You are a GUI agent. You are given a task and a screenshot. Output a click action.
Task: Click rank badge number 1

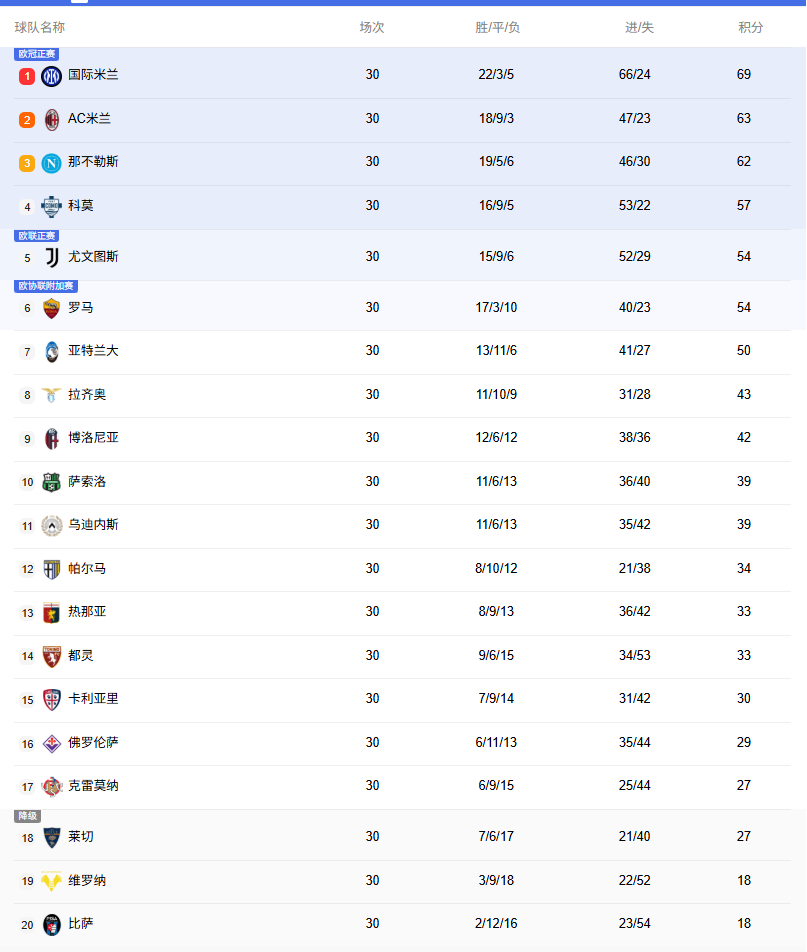pos(27,76)
